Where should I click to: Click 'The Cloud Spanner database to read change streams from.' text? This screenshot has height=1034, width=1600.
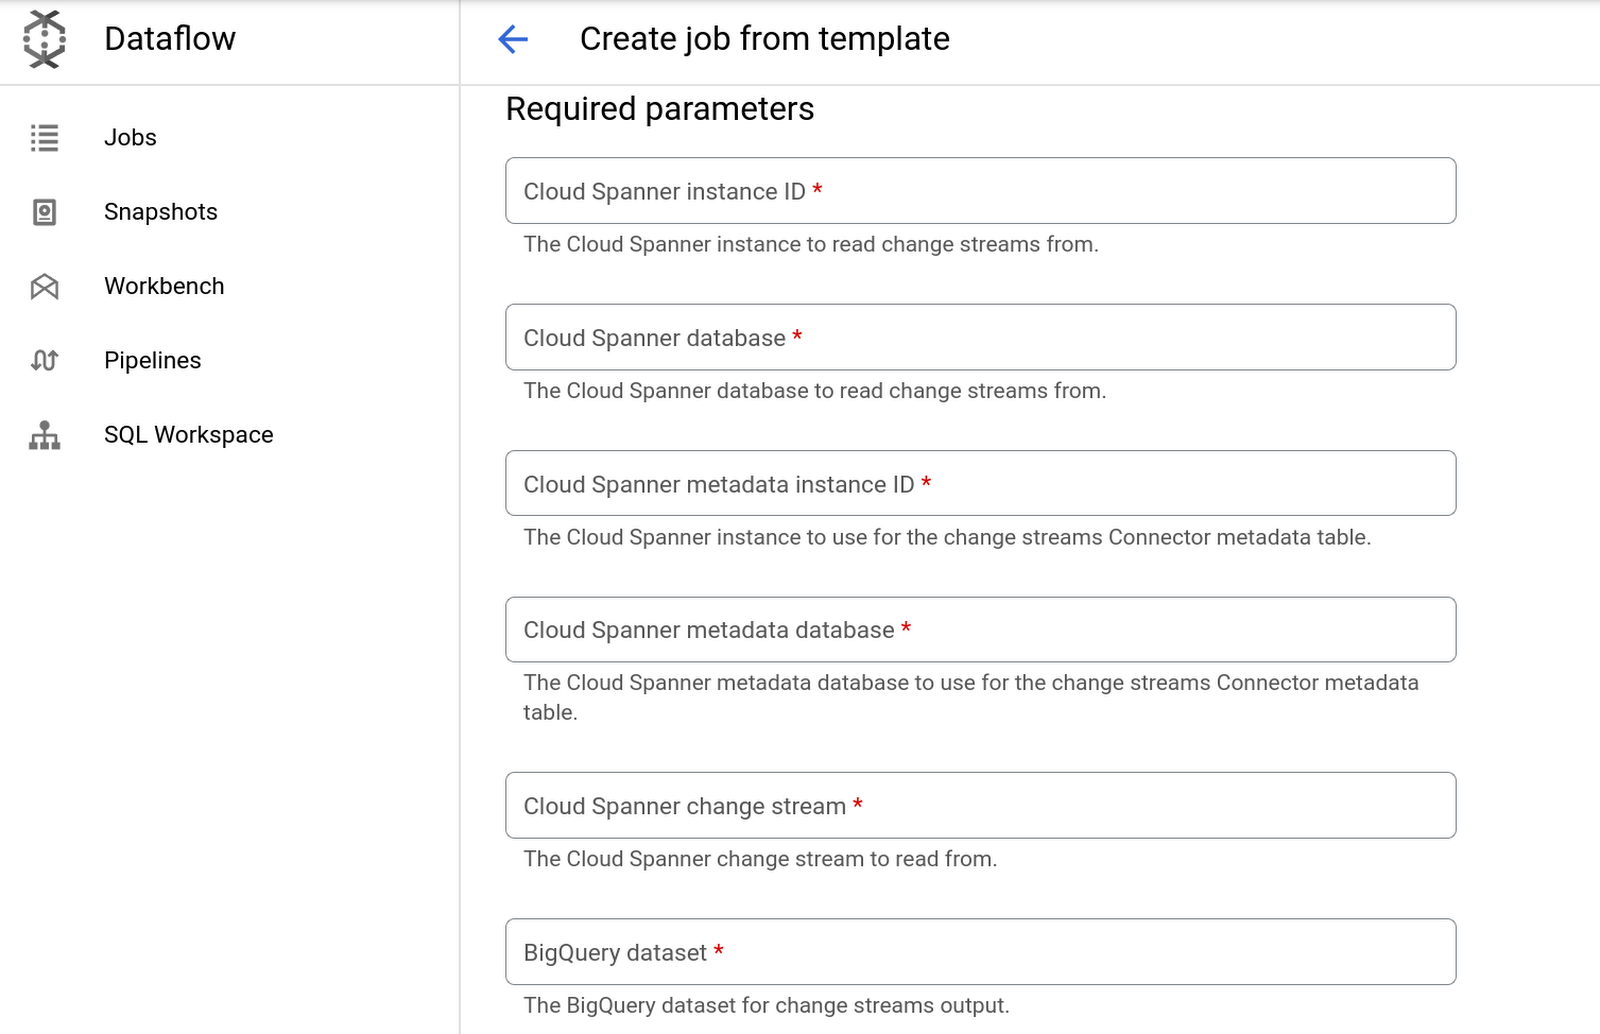pyautogui.click(x=815, y=391)
